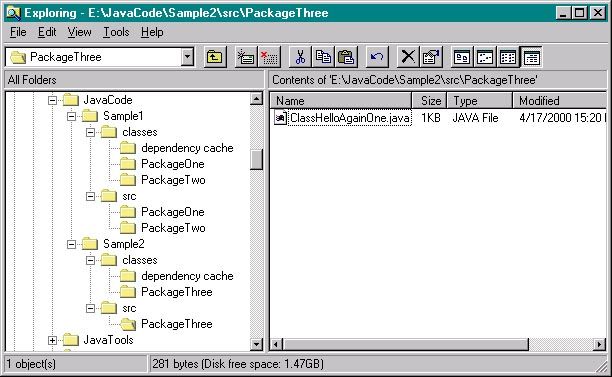
Task: Click the Paste clipboard icon
Action: click(346, 57)
